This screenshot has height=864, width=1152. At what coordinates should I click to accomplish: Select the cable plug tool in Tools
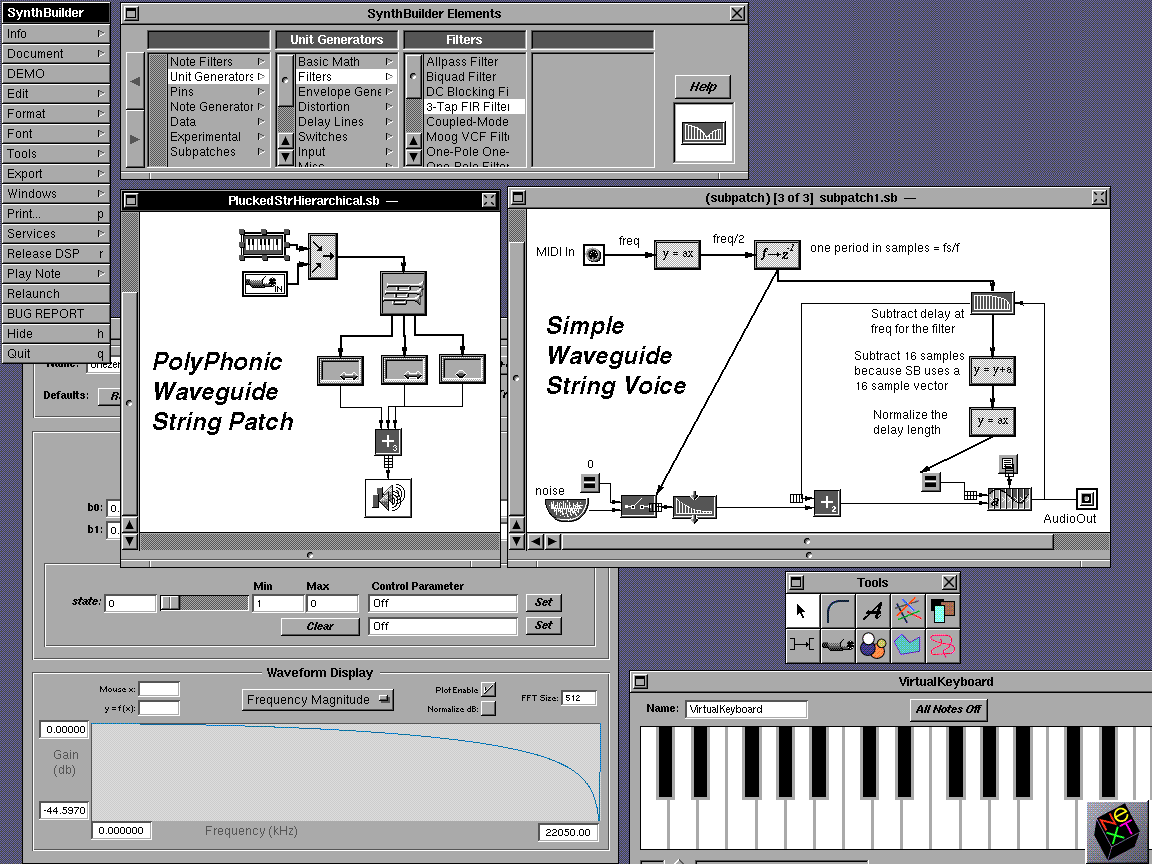click(838, 645)
